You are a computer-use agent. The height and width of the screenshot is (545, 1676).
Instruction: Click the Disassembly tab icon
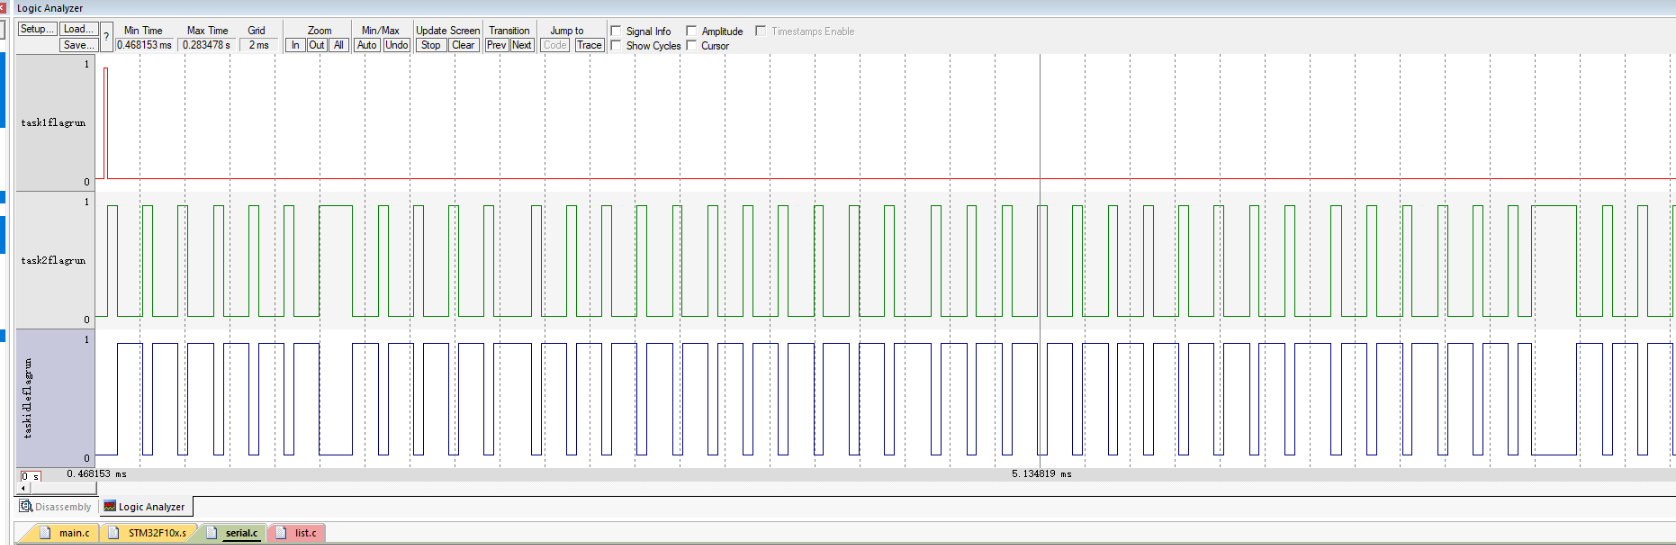pyautogui.click(x=26, y=506)
